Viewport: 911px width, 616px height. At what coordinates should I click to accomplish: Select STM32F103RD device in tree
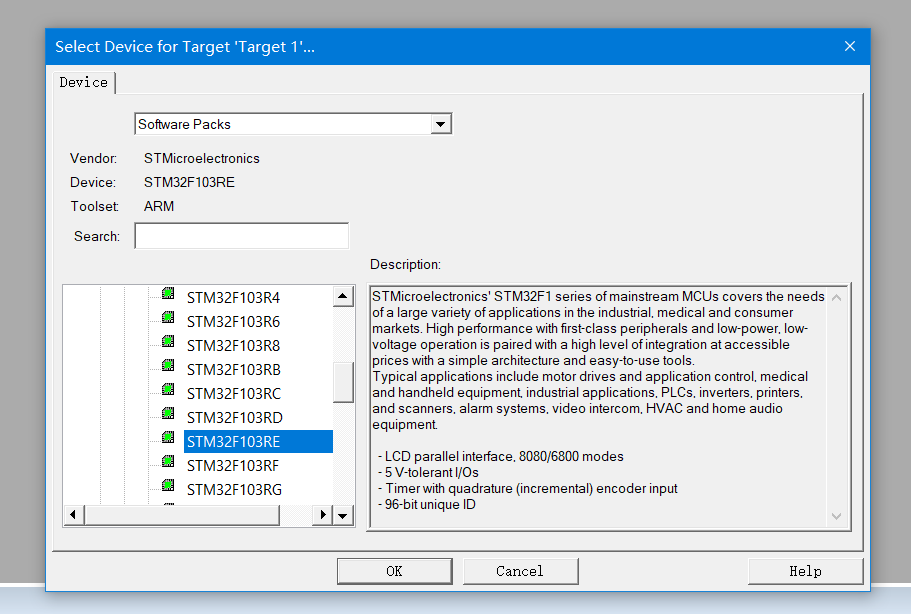(x=234, y=418)
